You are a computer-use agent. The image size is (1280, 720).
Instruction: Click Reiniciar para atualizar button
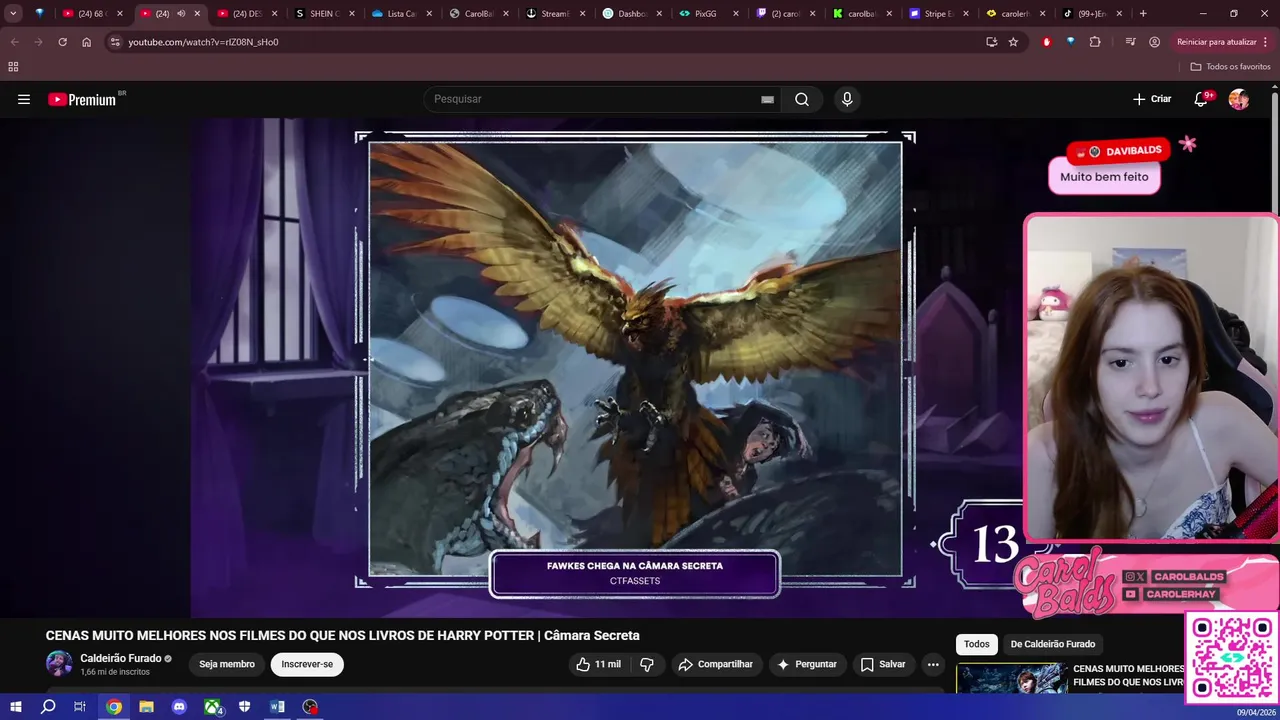click(x=1223, y=42)
